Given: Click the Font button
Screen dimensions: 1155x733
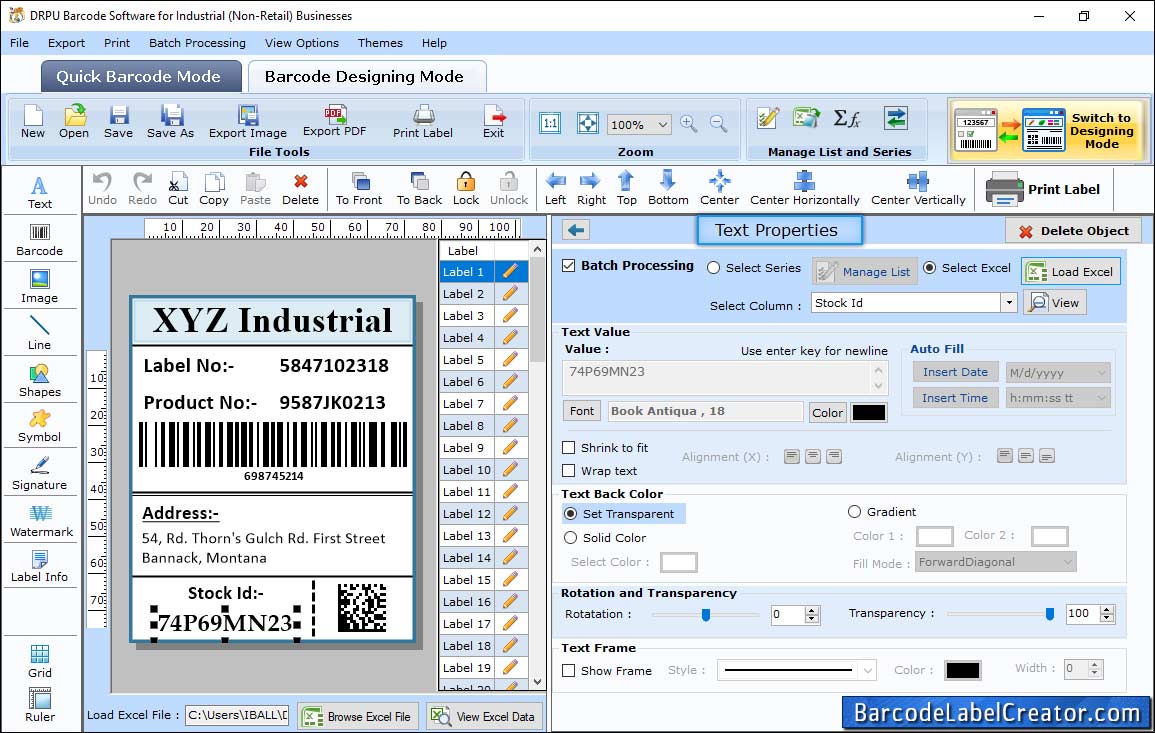Looking at the screenshot, I should [x=582, y=411].
